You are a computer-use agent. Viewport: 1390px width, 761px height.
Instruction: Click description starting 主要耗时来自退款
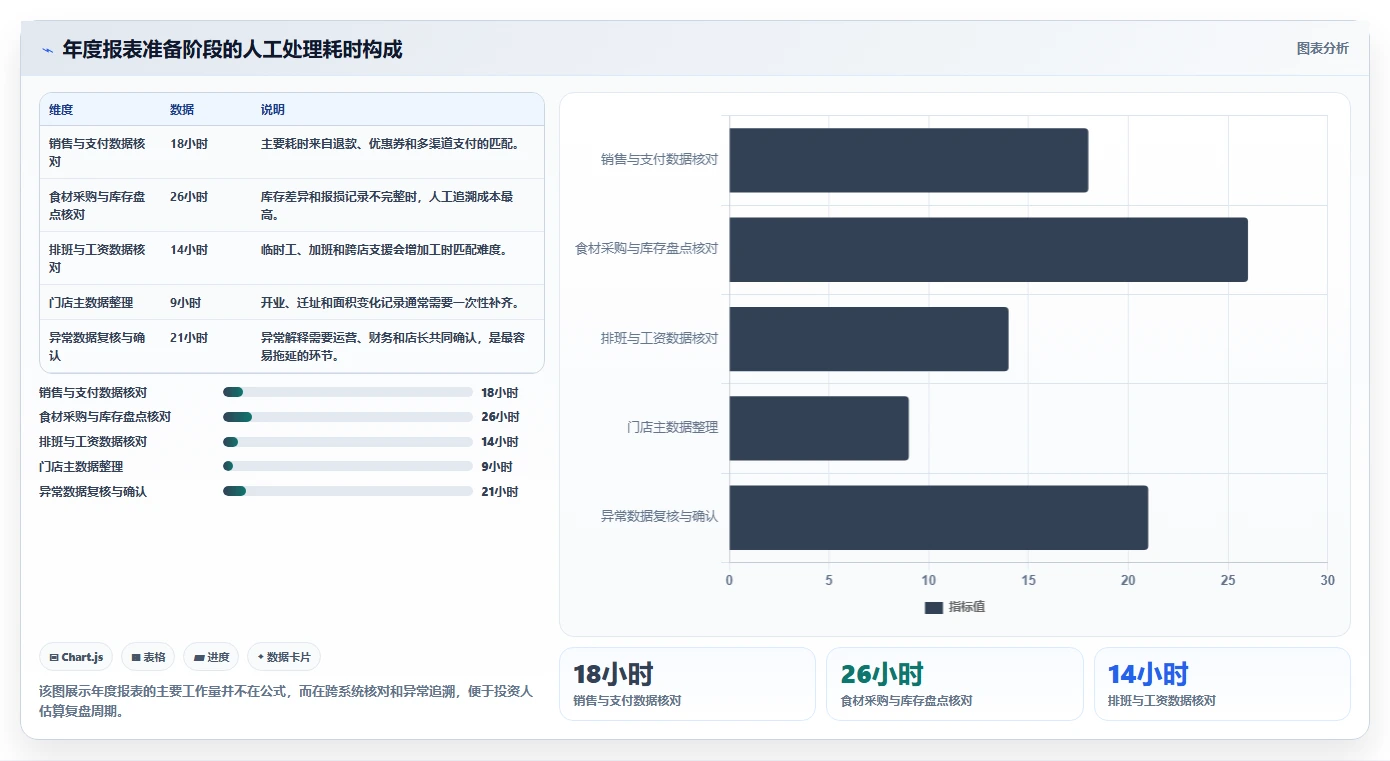(390, 144)
